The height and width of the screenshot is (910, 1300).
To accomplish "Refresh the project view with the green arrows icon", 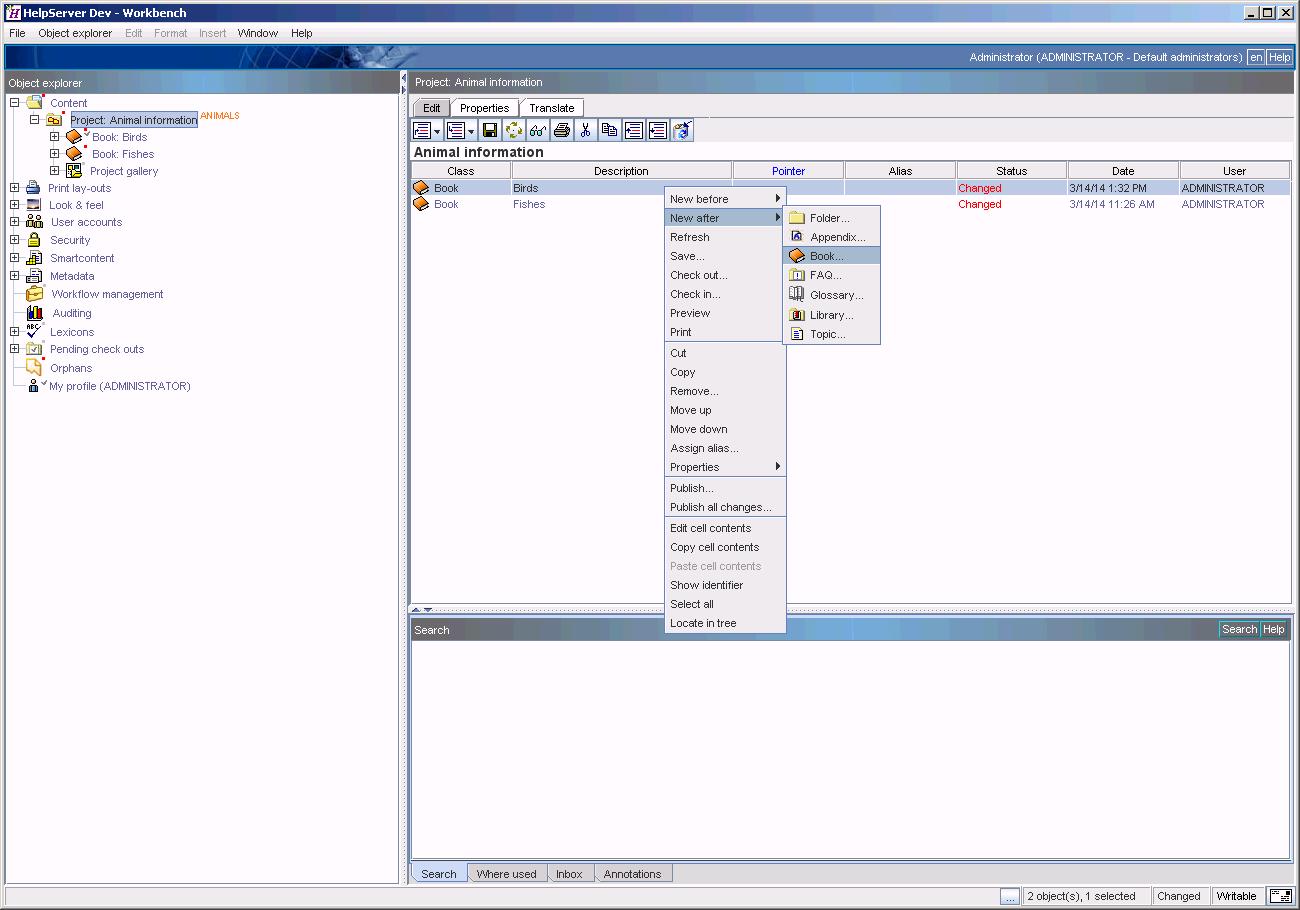I will tap(514, 130).
